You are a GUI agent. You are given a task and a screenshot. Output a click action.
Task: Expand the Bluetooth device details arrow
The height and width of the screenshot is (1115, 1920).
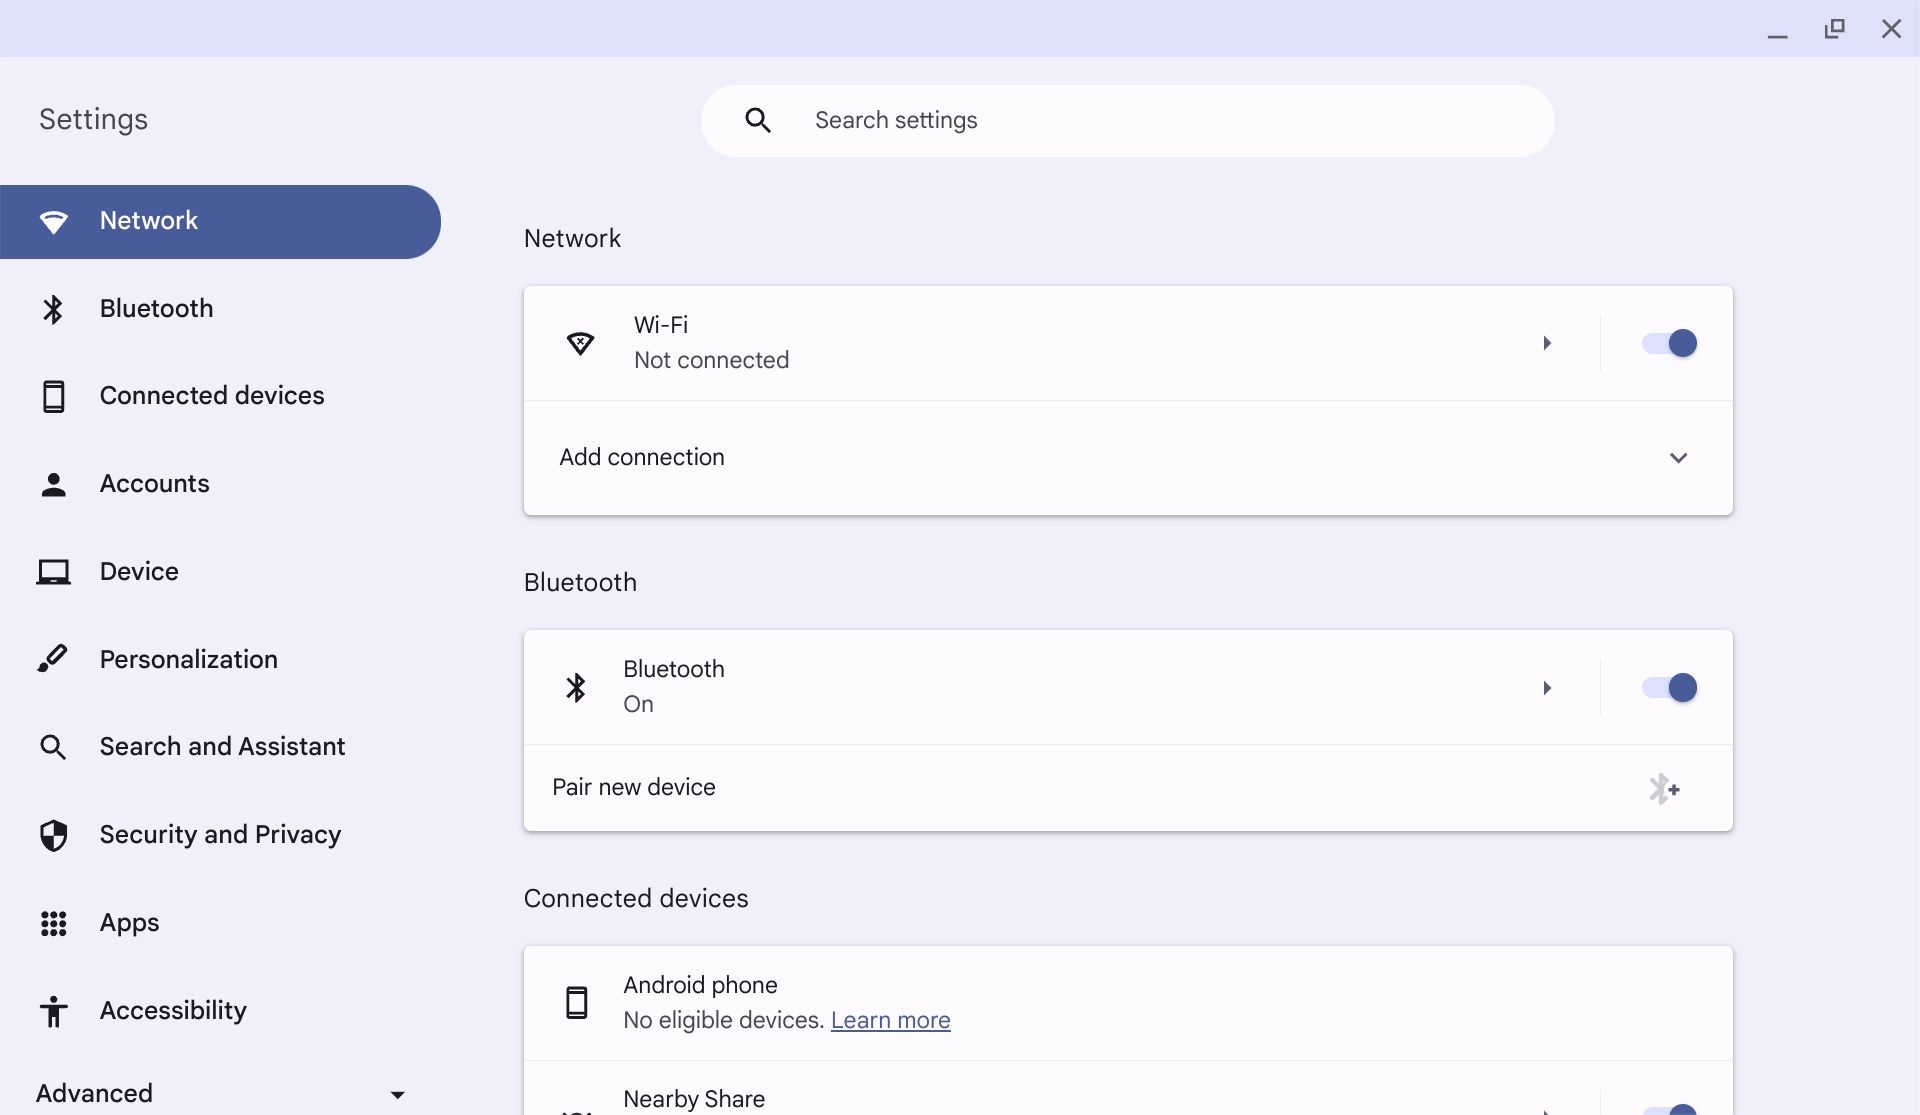[1546, 688]
